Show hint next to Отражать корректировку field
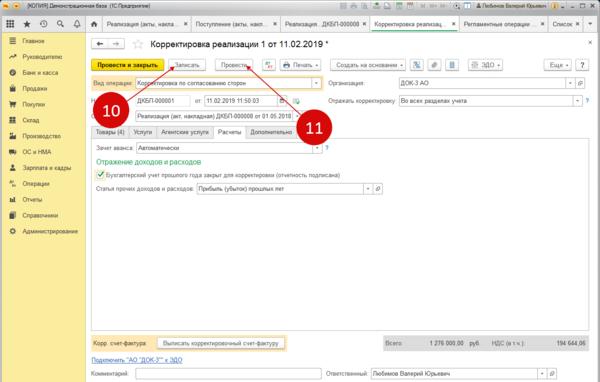Screen dimensions: 600x382 pos(587,101)
